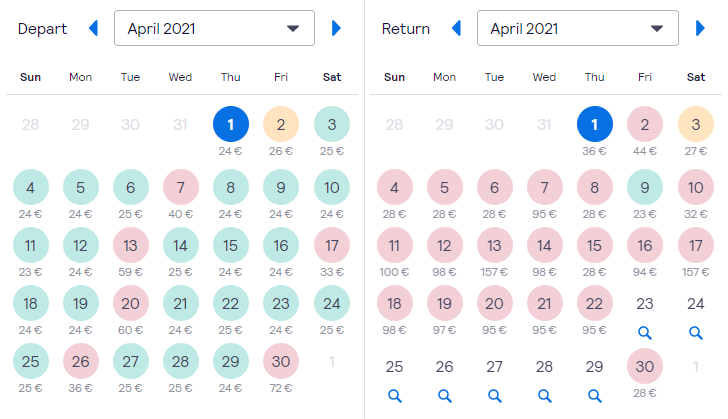Pick departure on April 13 for 59 €

point(130,245)
